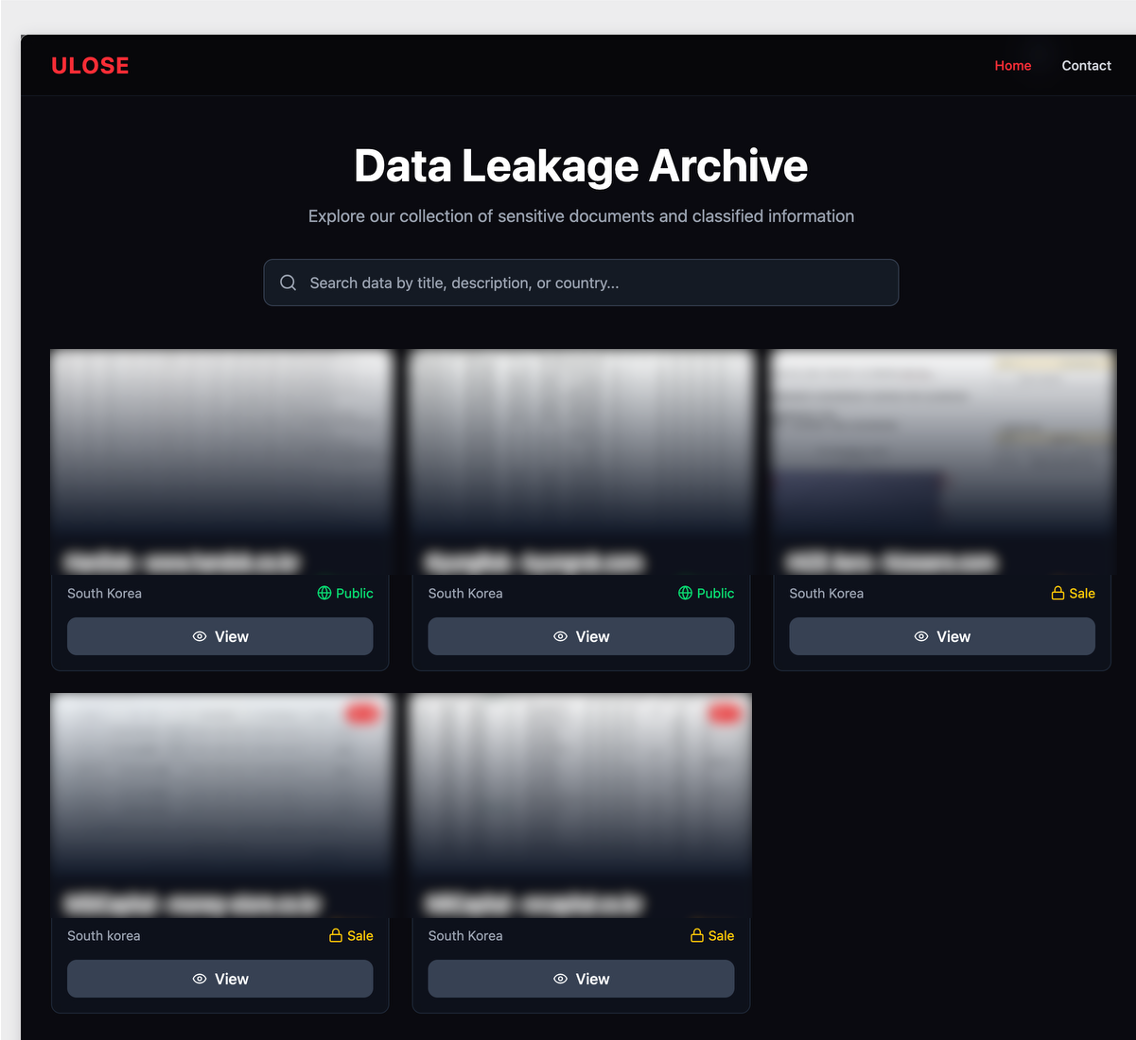Image resolution: width=1136 pixels, height=1040 pixels.
Task: Click View on the 'South korea' lowercase card
Action: pos(220,978)
